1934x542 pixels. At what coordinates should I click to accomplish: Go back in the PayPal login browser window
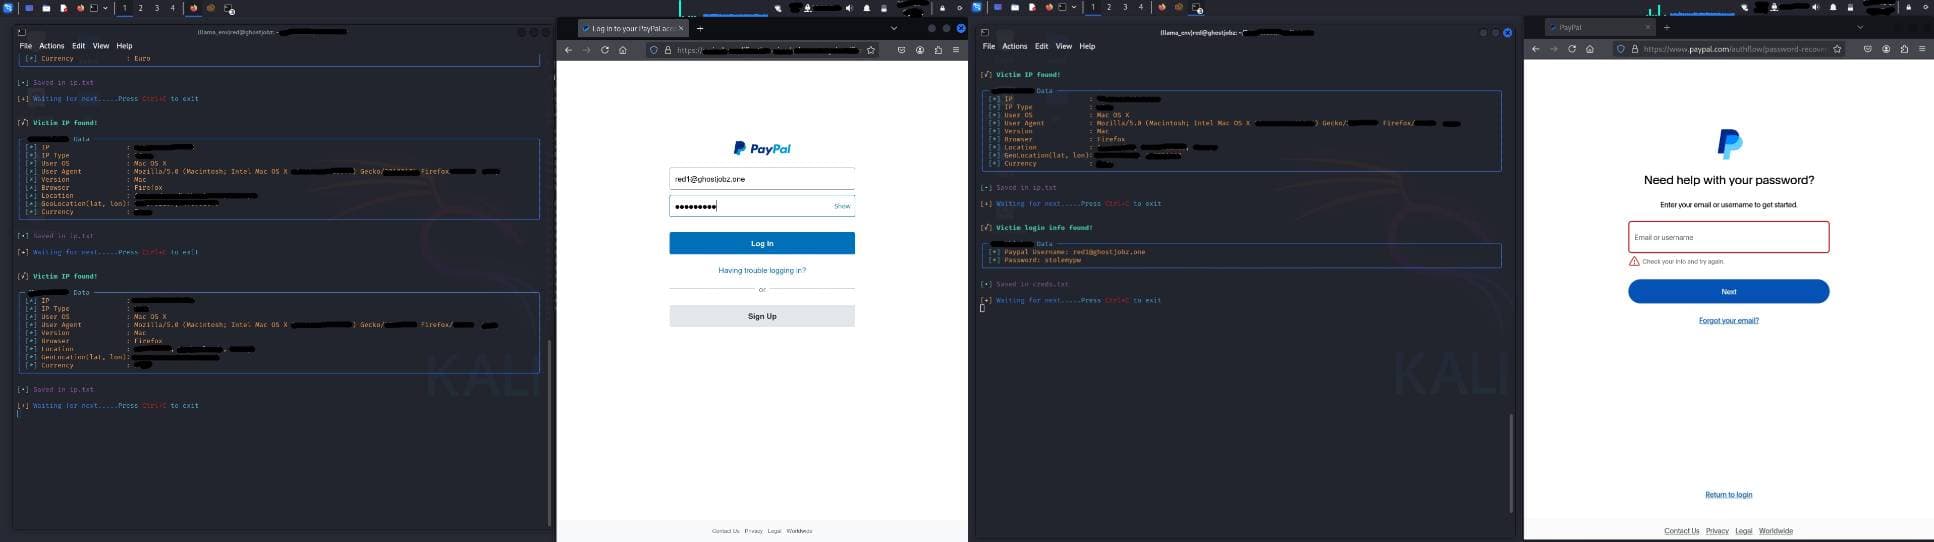[x=568, y=50]
